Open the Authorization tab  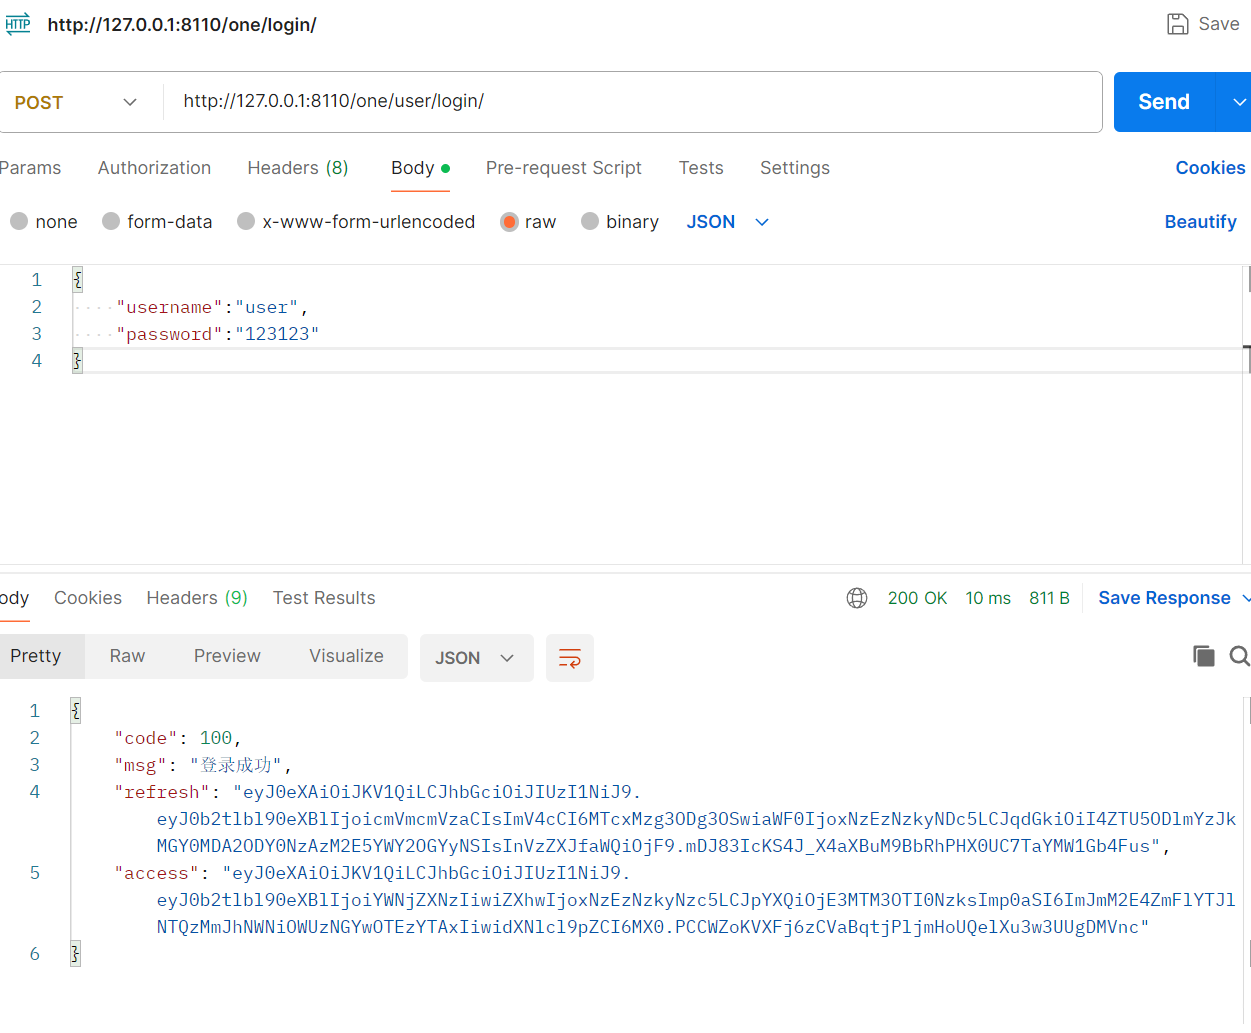click(x=154, y=168)
